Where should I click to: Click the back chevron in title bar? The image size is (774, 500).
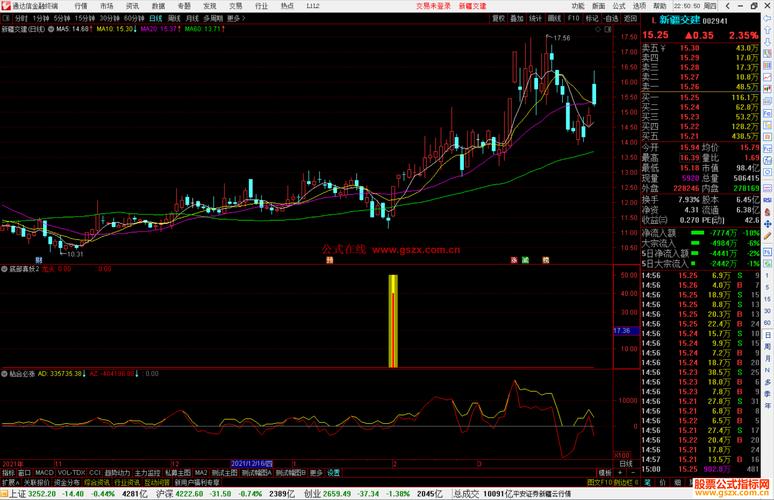pos(728,6)
